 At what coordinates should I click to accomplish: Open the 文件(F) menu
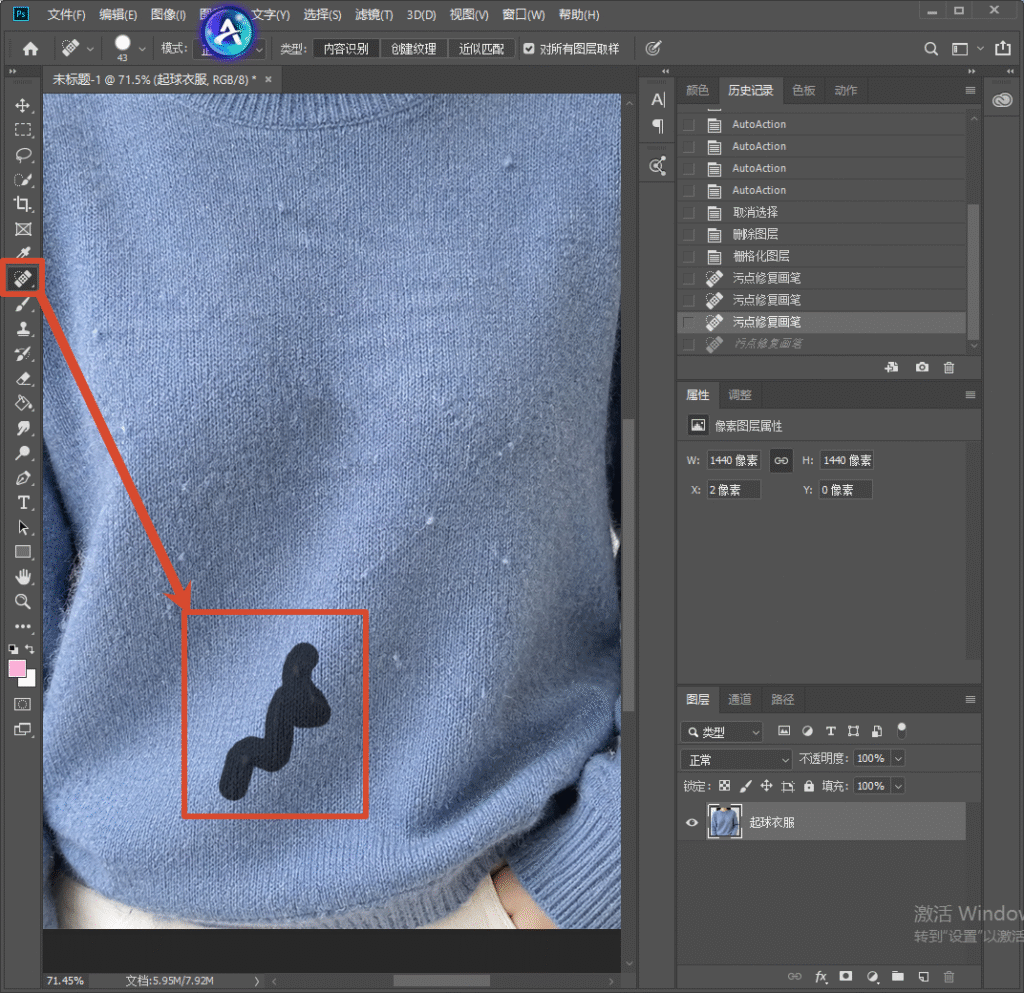pyautogui.click(x=66, y=14)
